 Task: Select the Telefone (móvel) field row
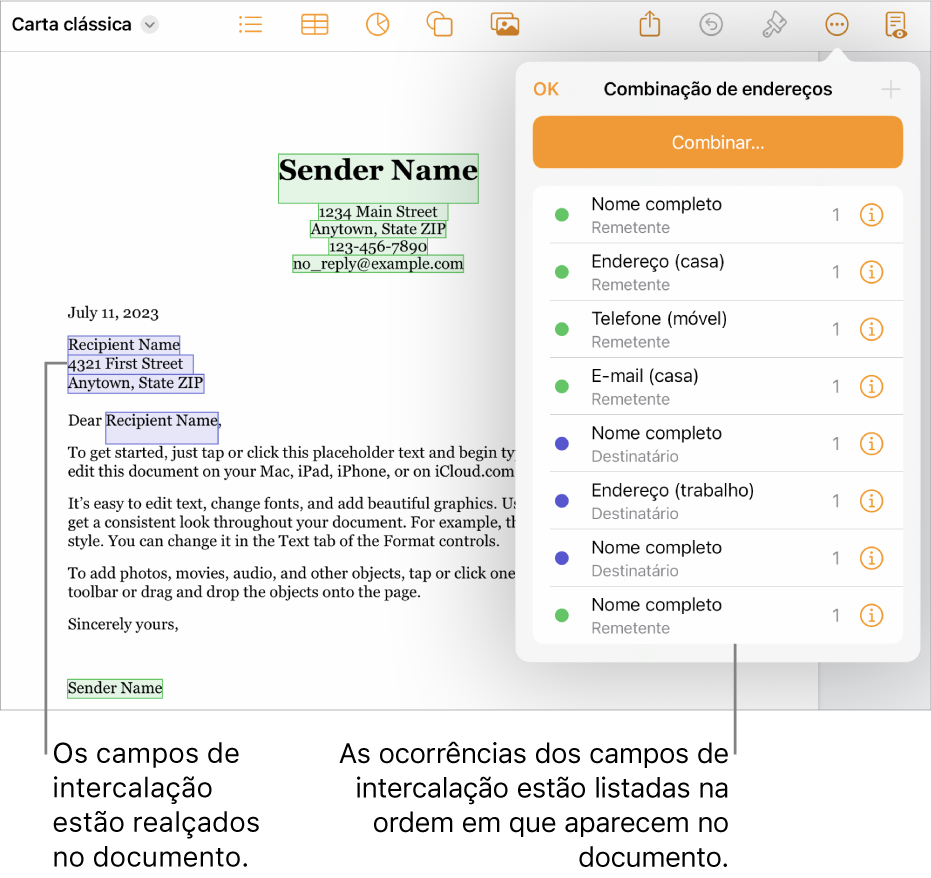(718, 329)
